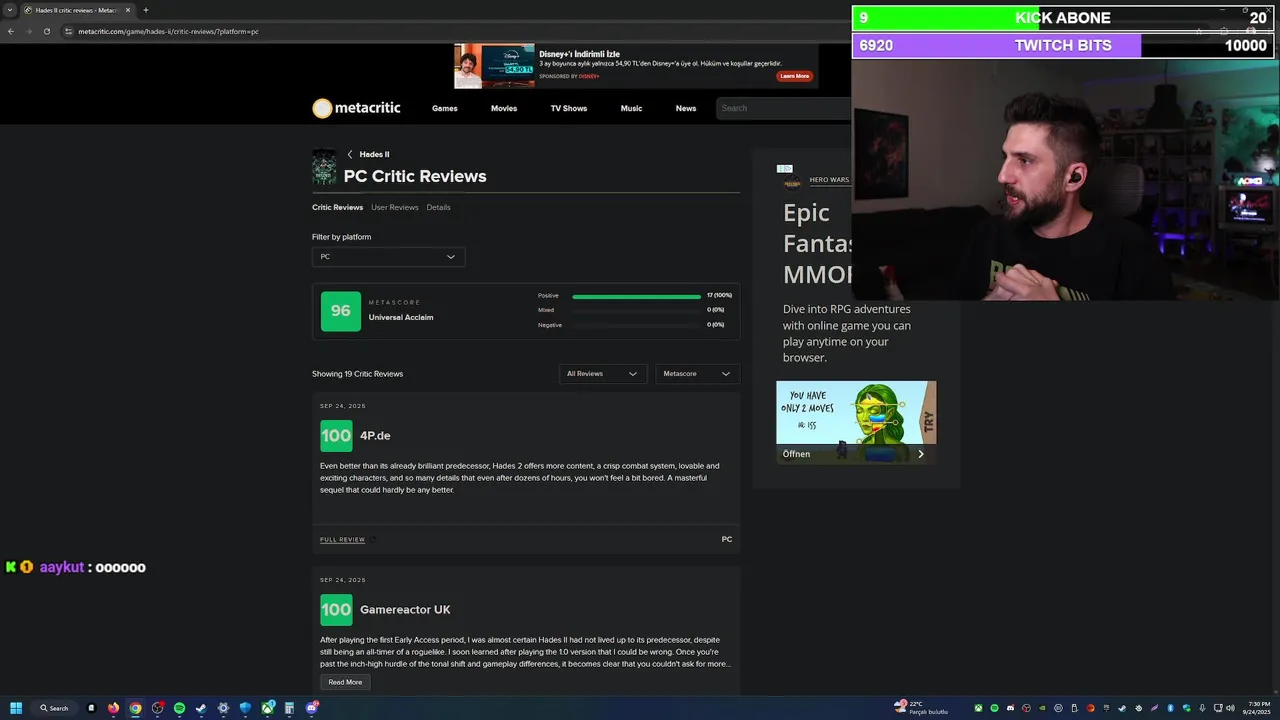Open Spotify from the taskbar
Image resolution: width=1280 pixels, height=720 pixels.
pos(179,708)
